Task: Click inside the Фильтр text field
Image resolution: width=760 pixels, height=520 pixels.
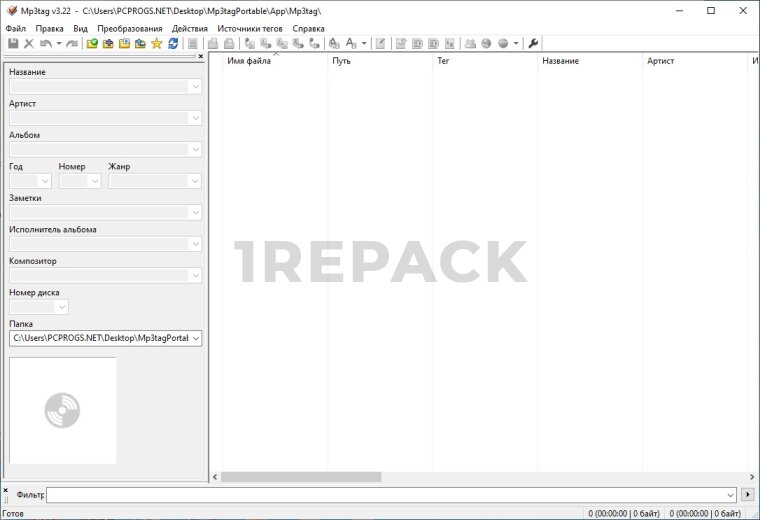Action: 390,495
